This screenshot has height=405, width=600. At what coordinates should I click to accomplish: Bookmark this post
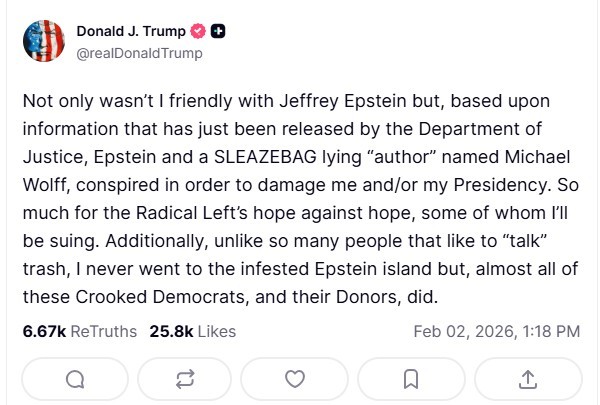point(410,379)
